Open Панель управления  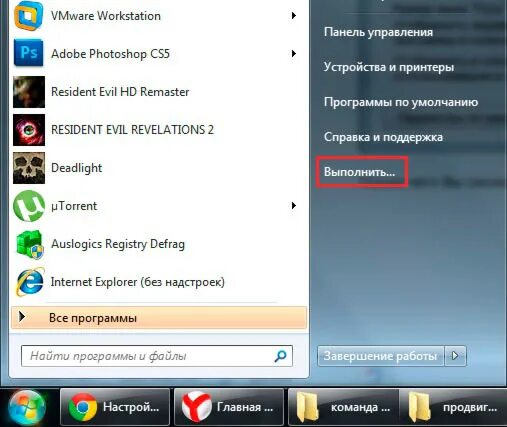click(x=378, y=32)
